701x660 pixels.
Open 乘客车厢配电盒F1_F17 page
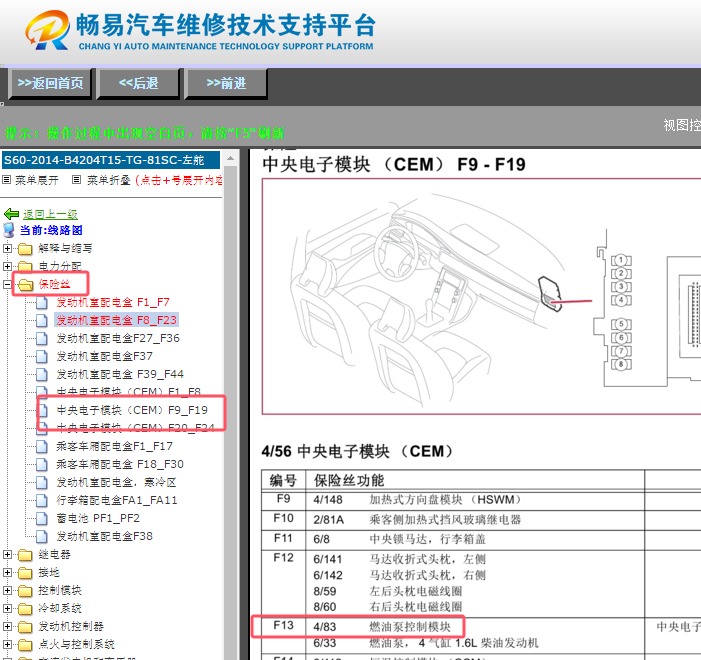[114, 446]
